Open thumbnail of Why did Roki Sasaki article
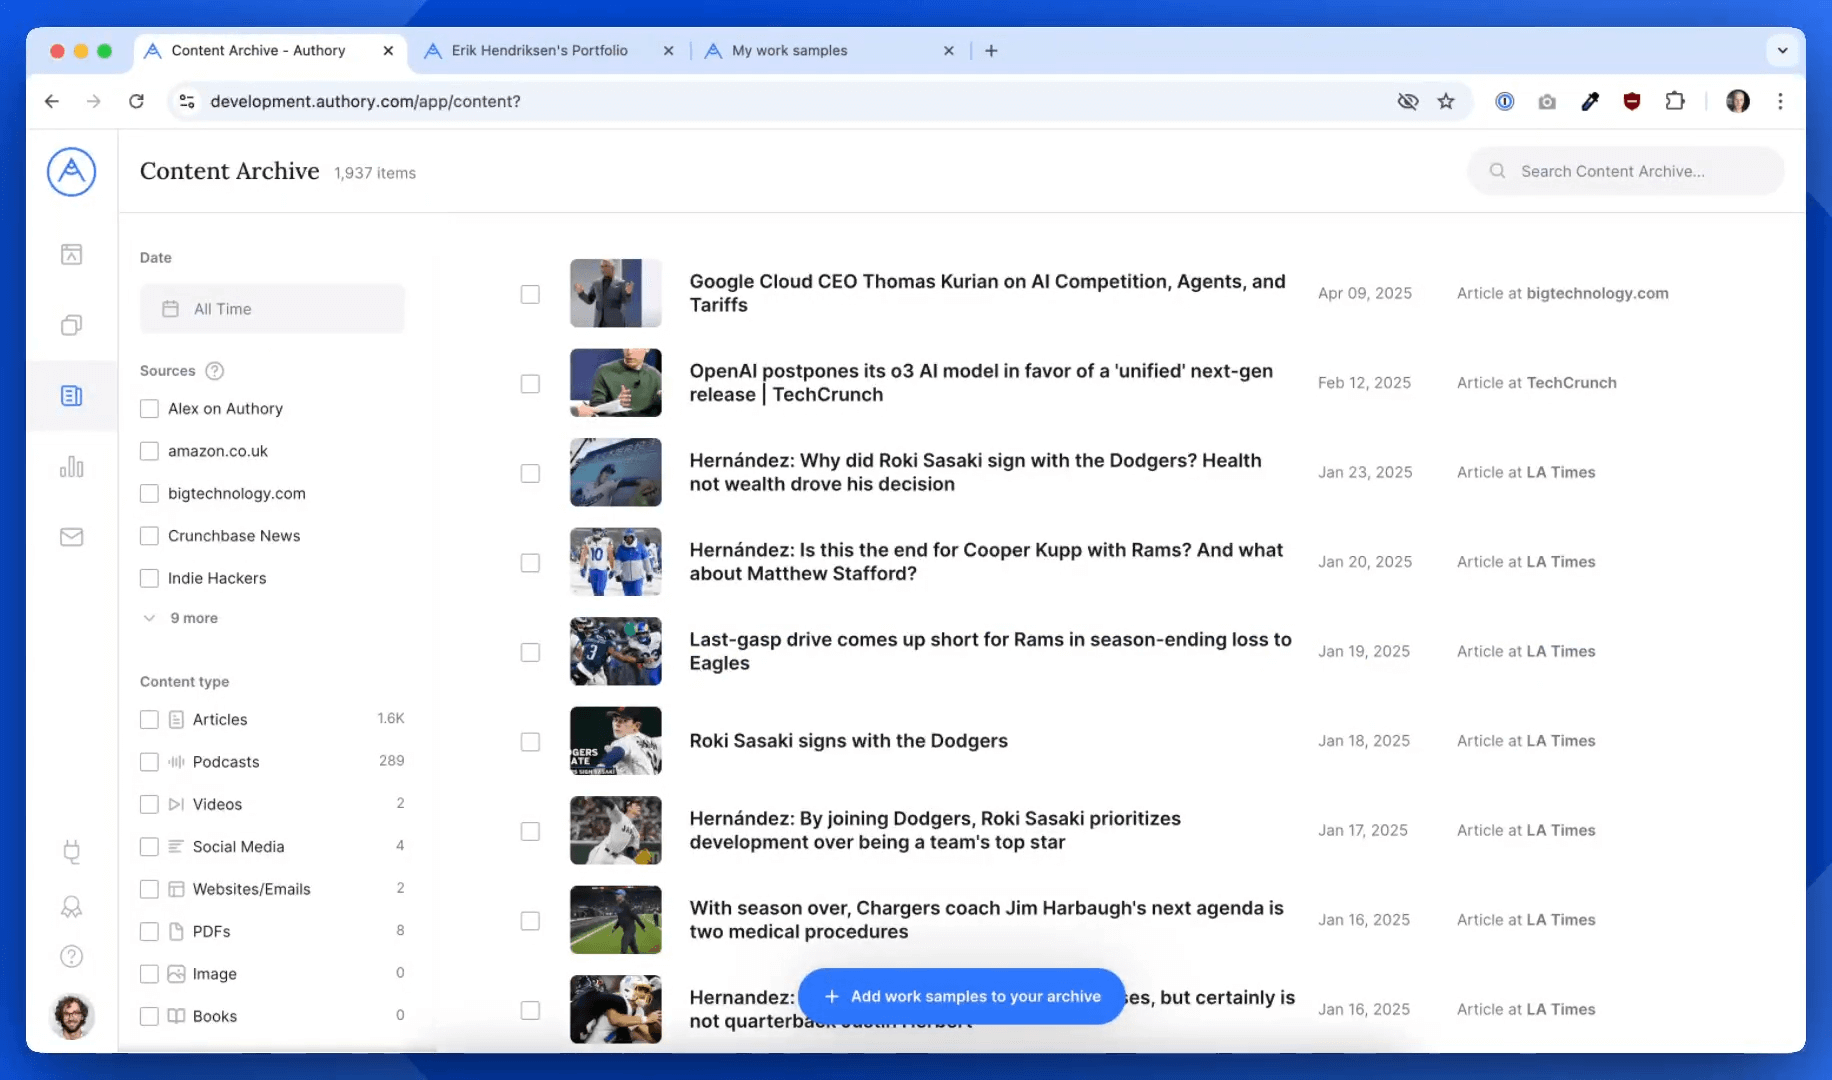The width and height of the screenshot is (1832, 1080). [x=615, y=472]
